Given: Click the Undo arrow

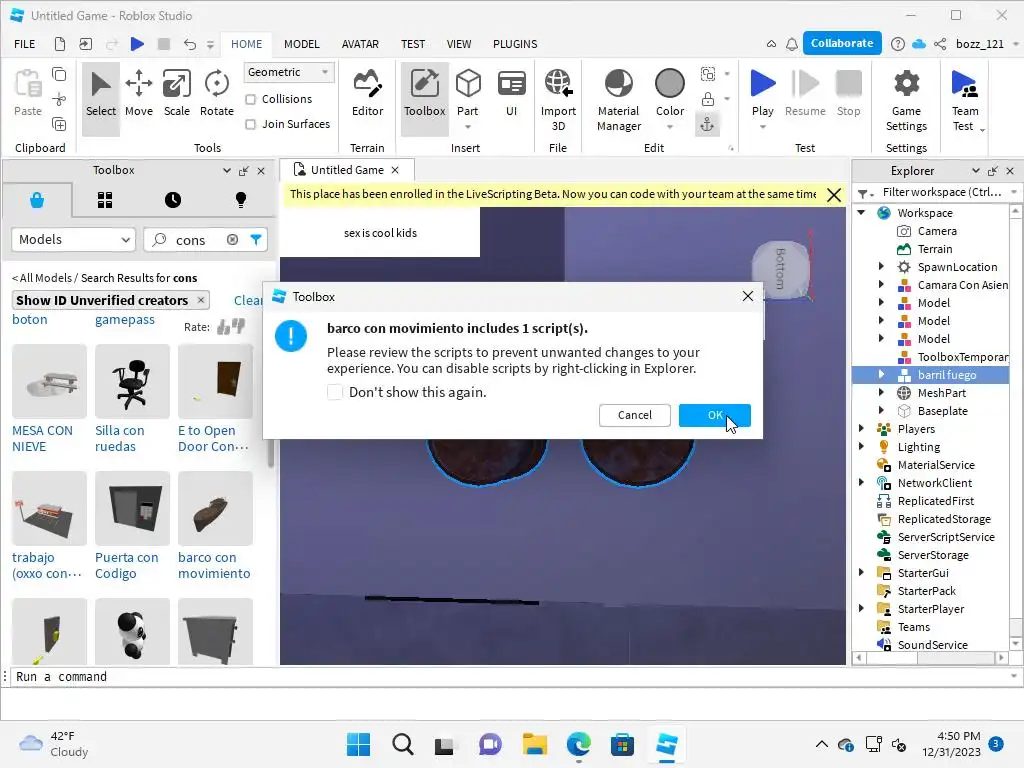Looking at the screenshot, I should 189,44.
